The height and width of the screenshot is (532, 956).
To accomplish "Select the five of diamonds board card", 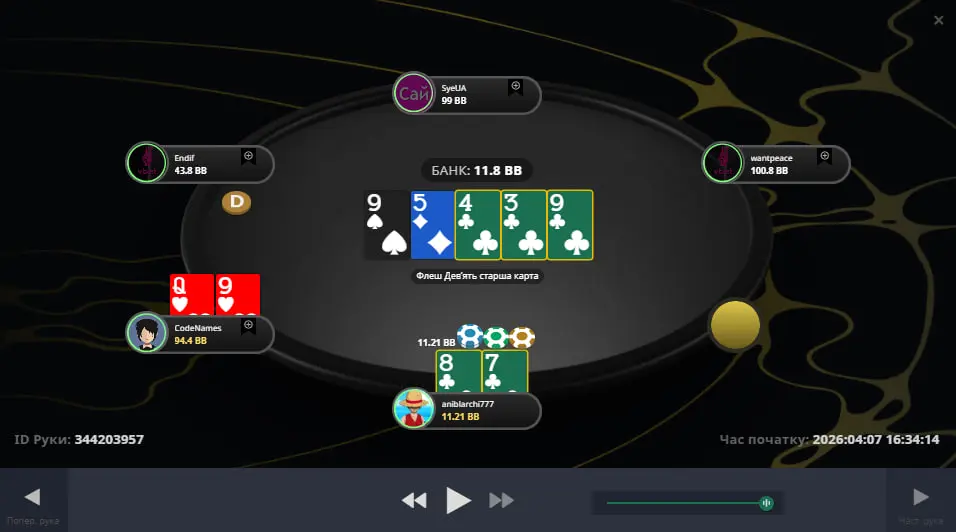I will click(432, 225).
